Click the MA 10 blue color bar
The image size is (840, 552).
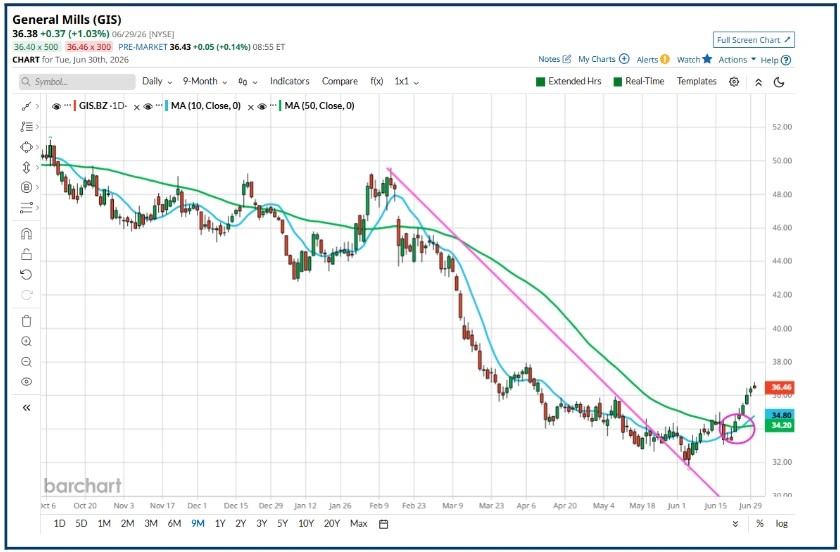tap(167, 106)
